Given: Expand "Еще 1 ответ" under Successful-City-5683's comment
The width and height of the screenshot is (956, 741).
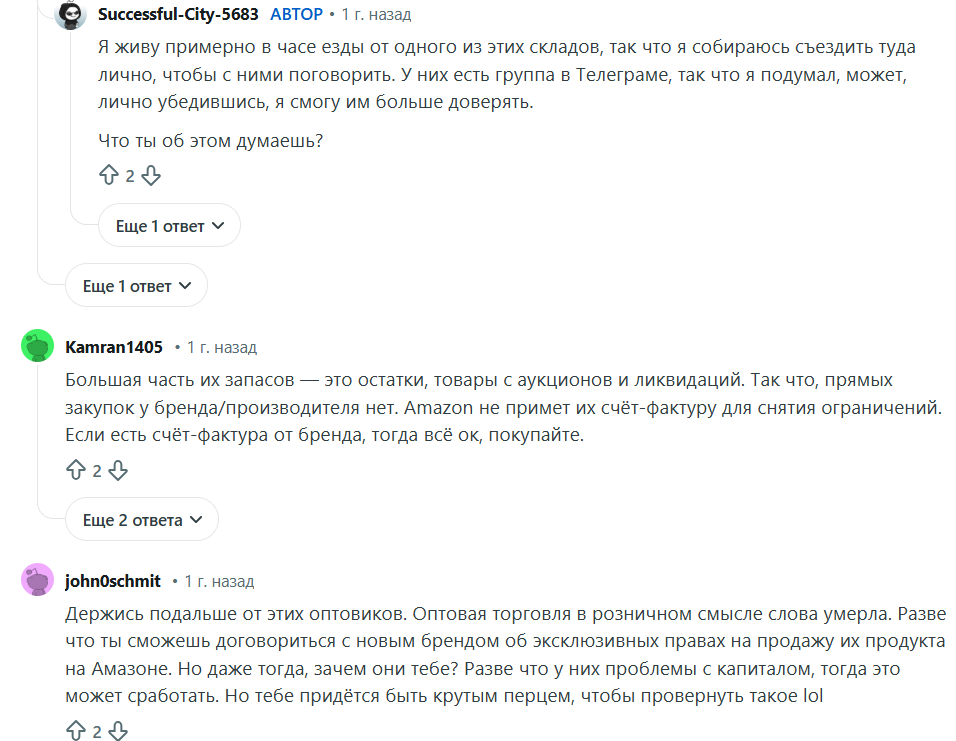Looking at the screenshot, I should click(x=169, y=225).
